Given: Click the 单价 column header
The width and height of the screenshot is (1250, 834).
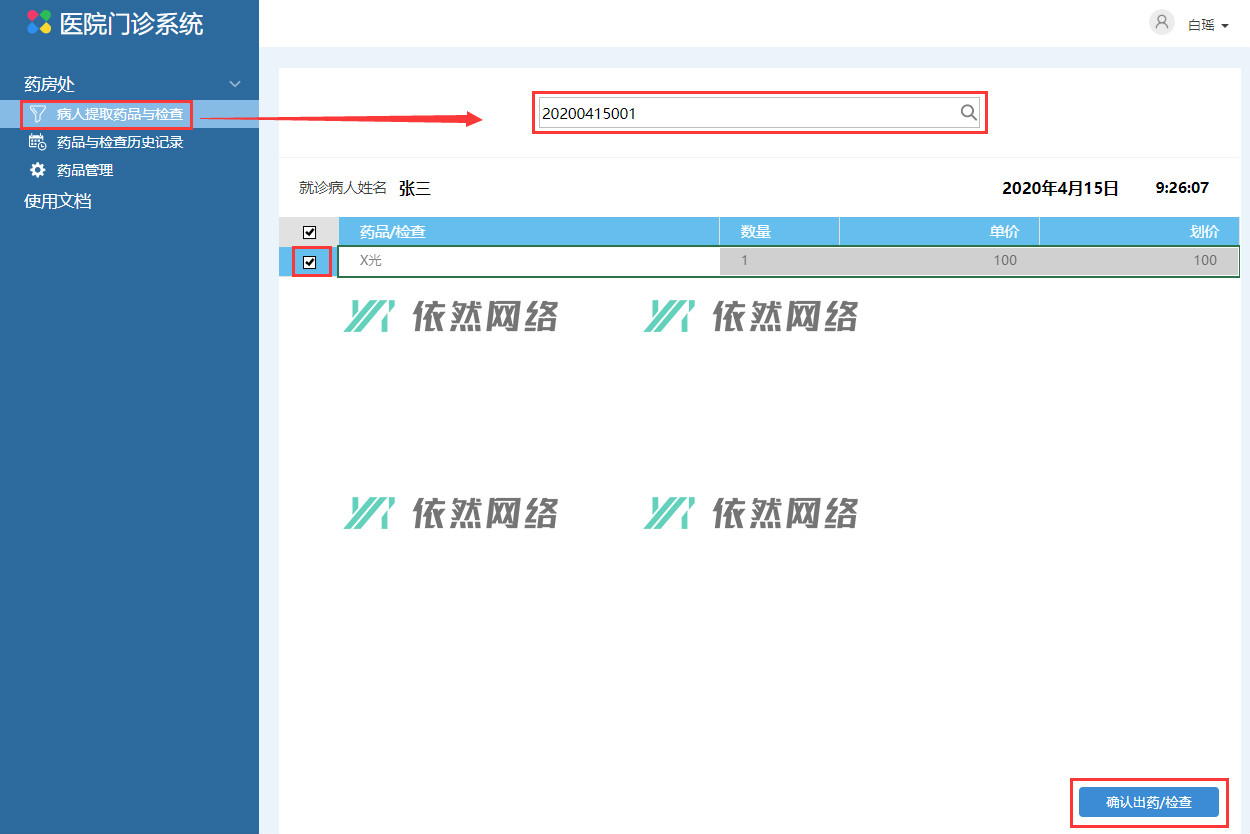Looking at the screenshot, I should click(939, 232).
